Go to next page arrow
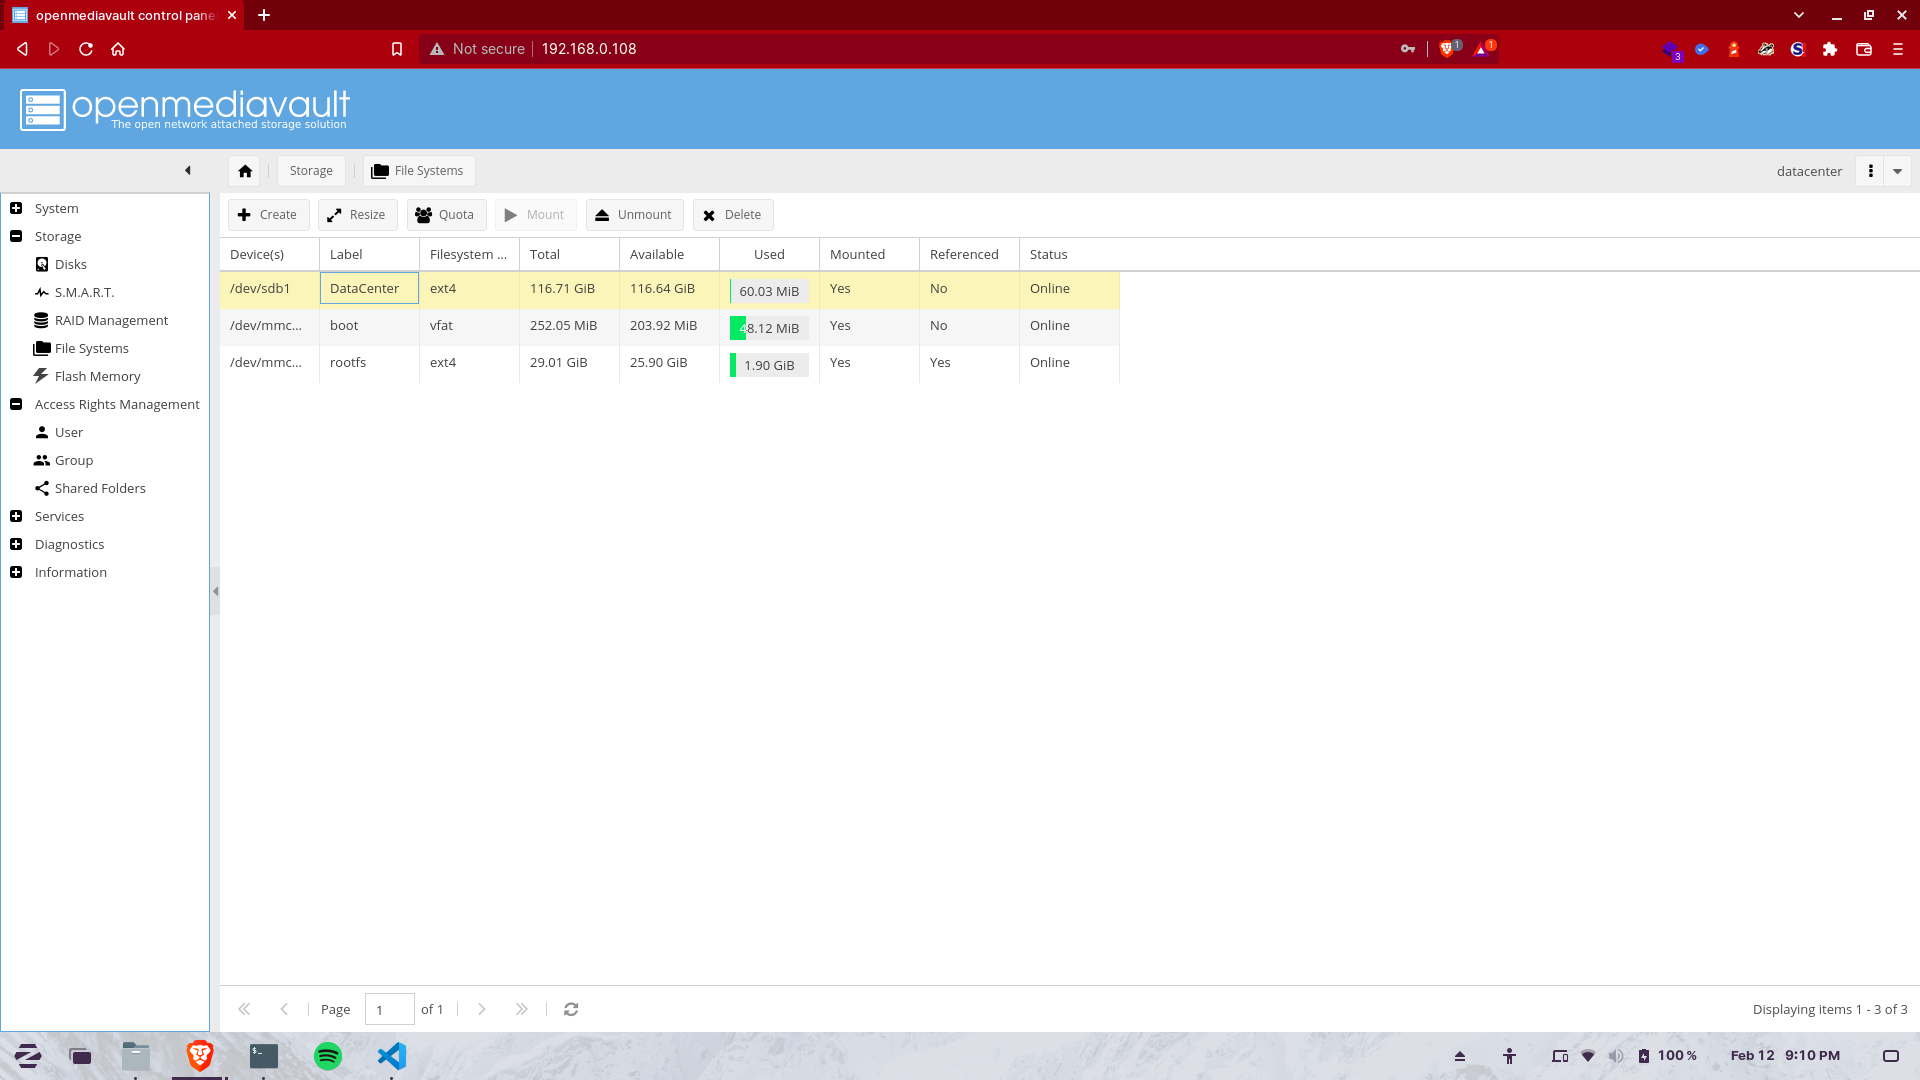The image size is (1920, 1080). pyautogui.click(x=482, y=1009)
